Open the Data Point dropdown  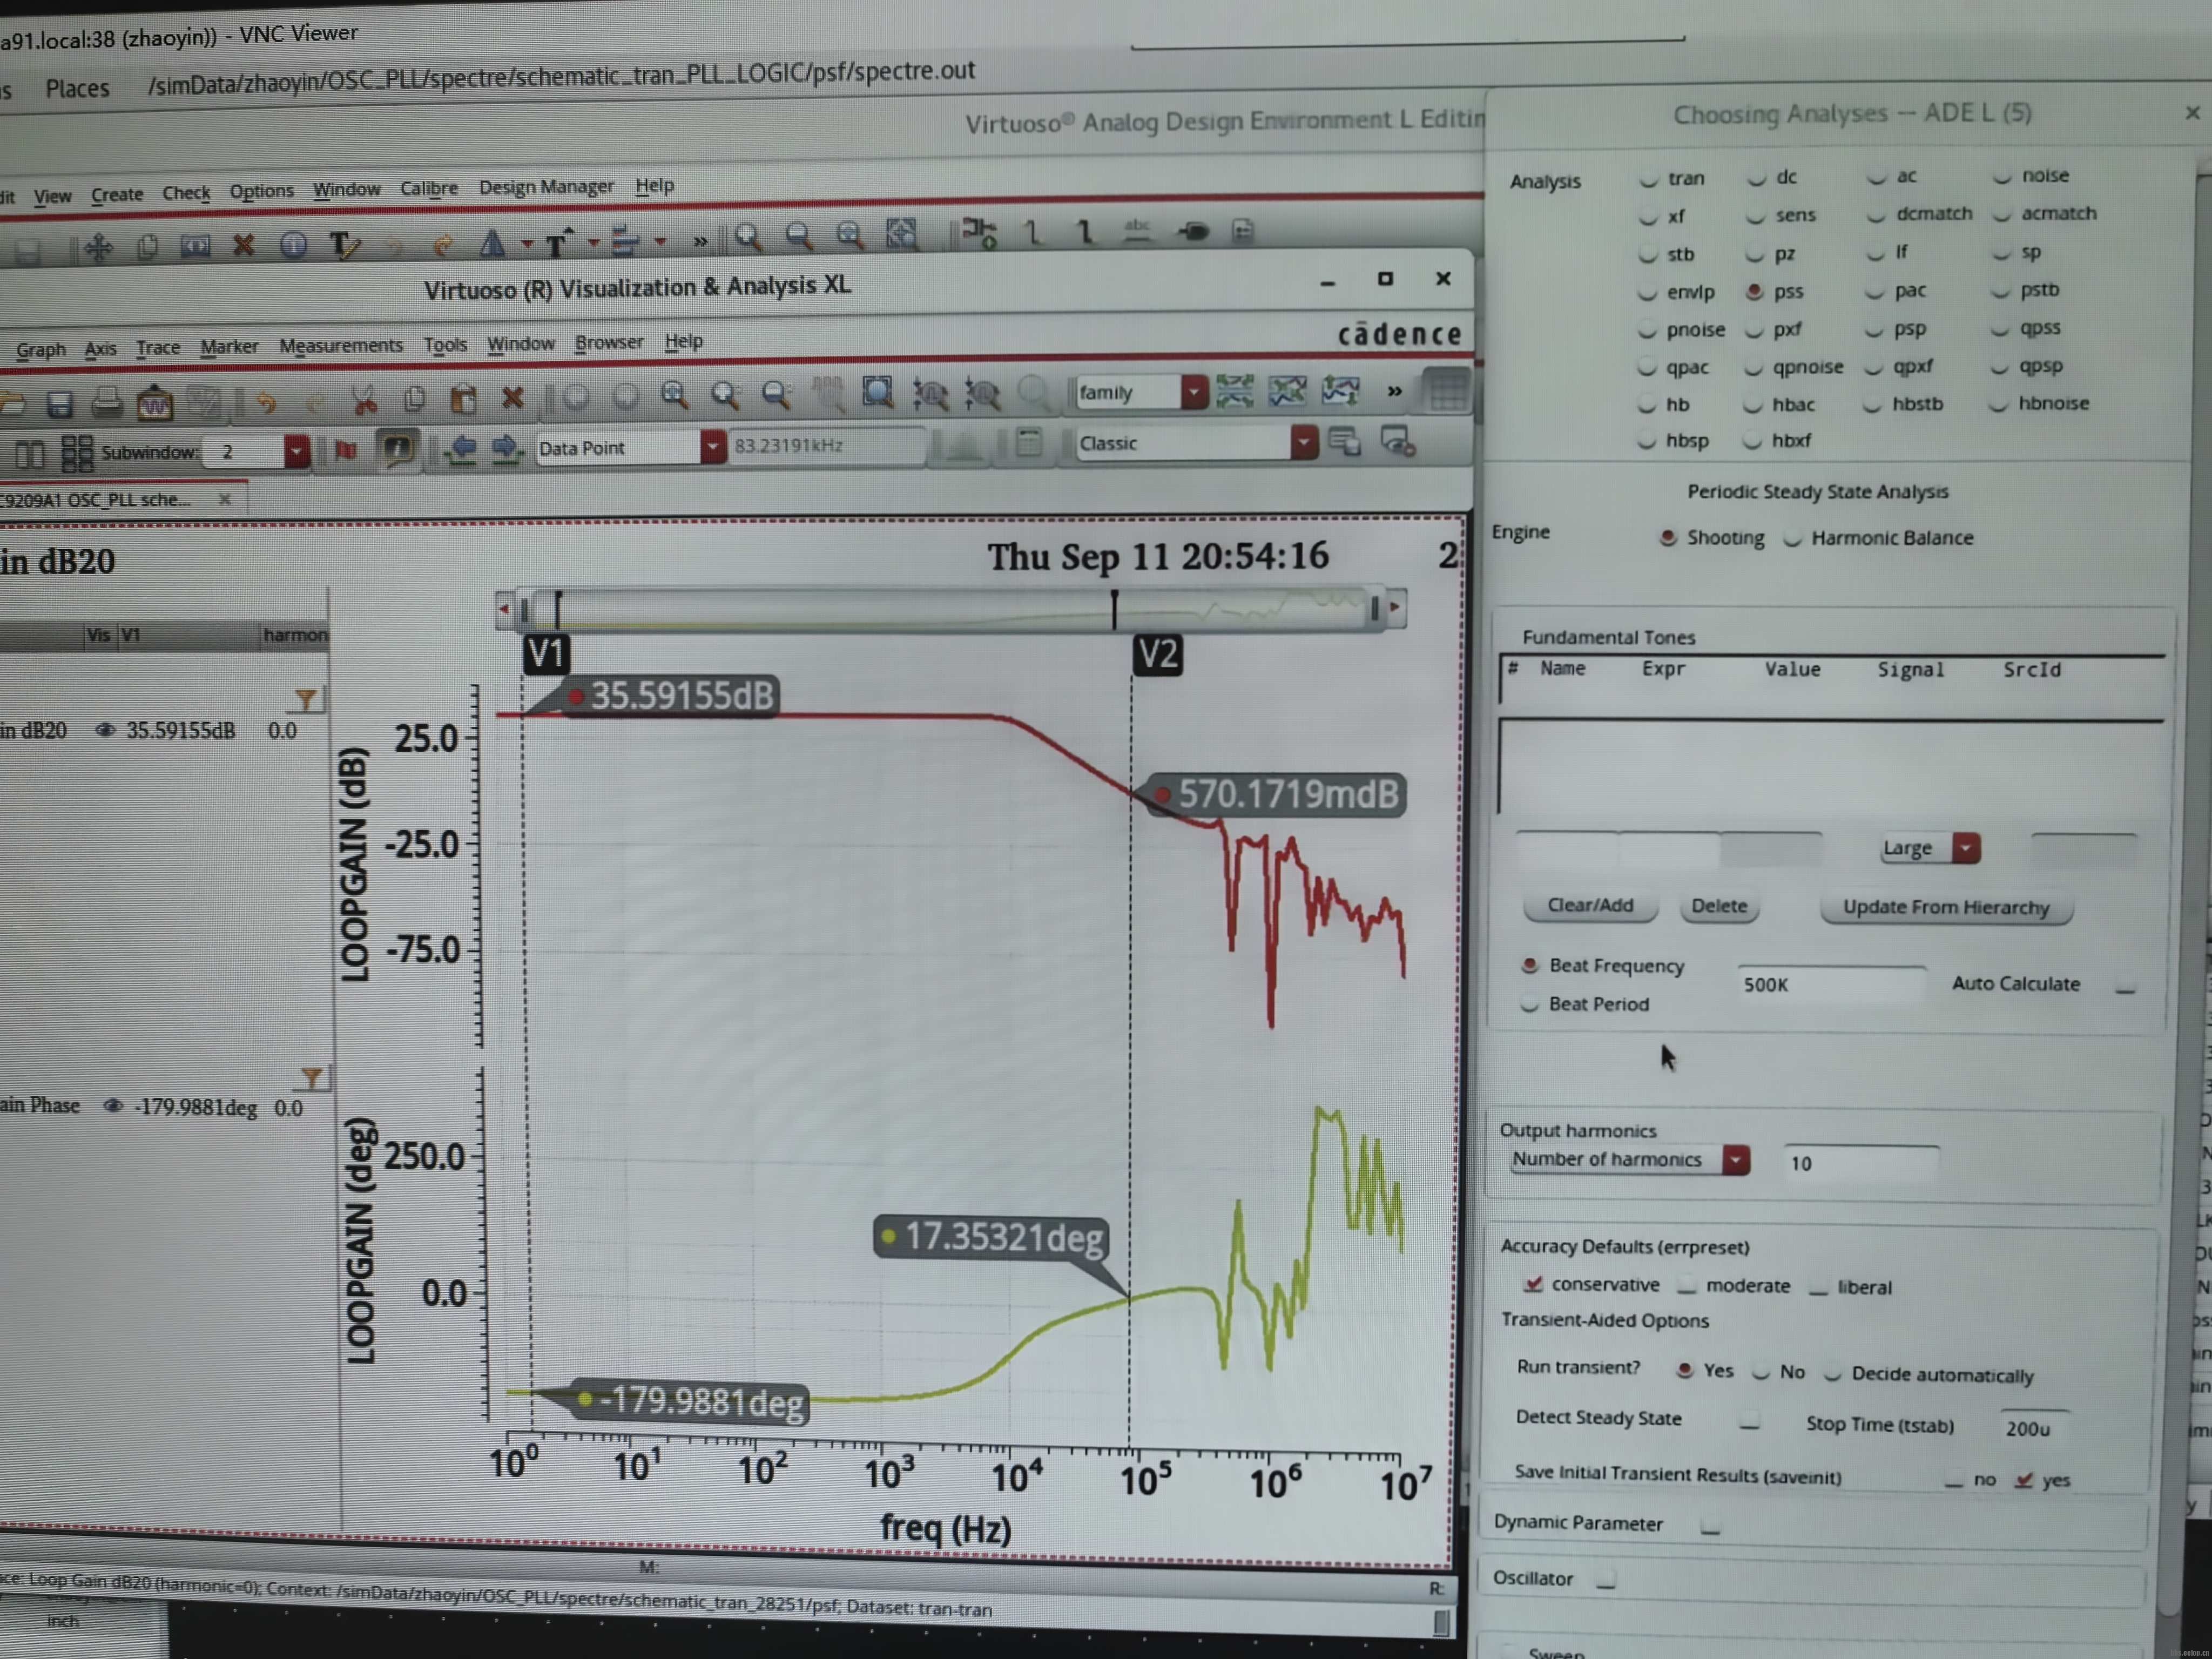712,446
